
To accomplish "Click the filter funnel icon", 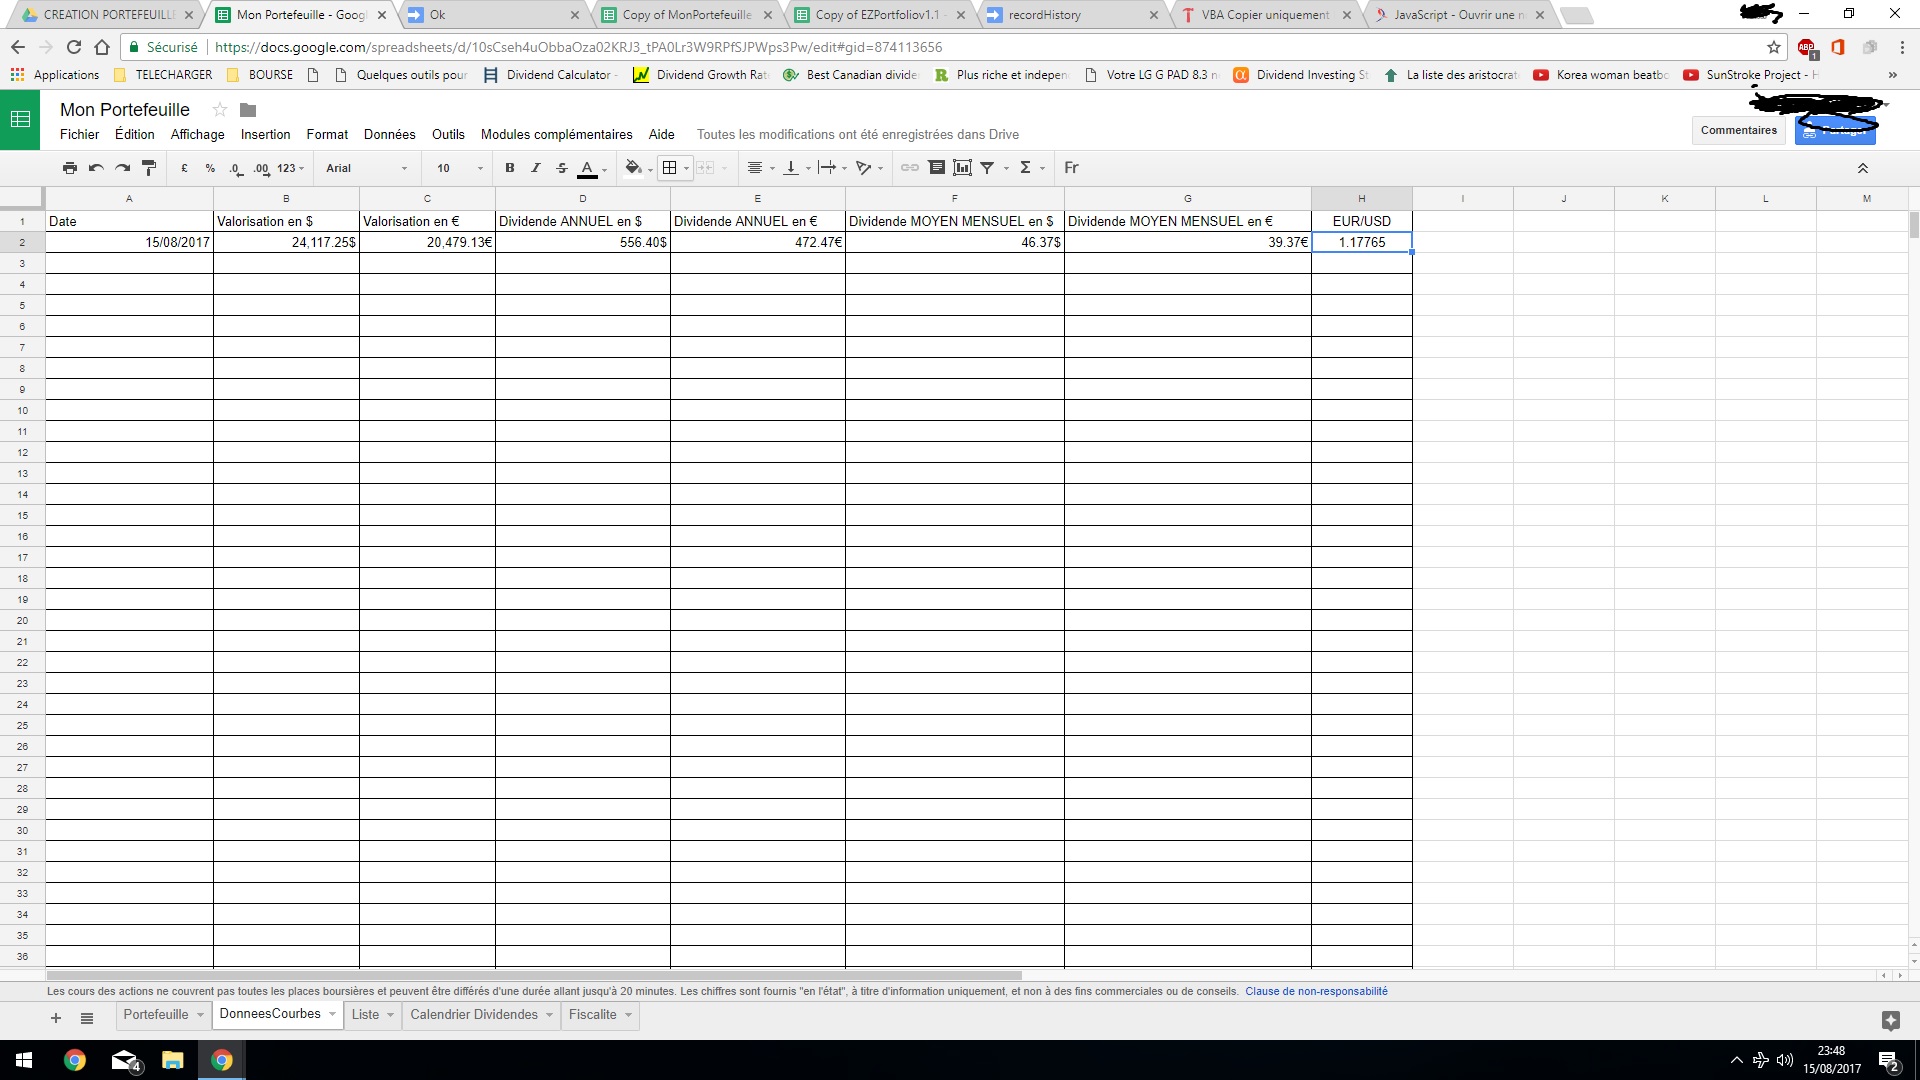I will 987,168.
